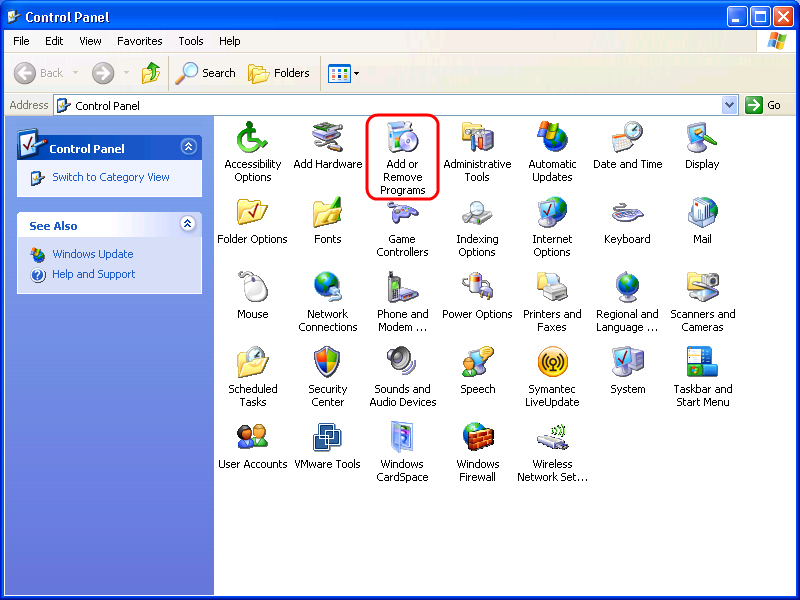Viewport: 800px width, 600px height.
Task: Open Administrative Tools
Action: (x=477, y=152)
